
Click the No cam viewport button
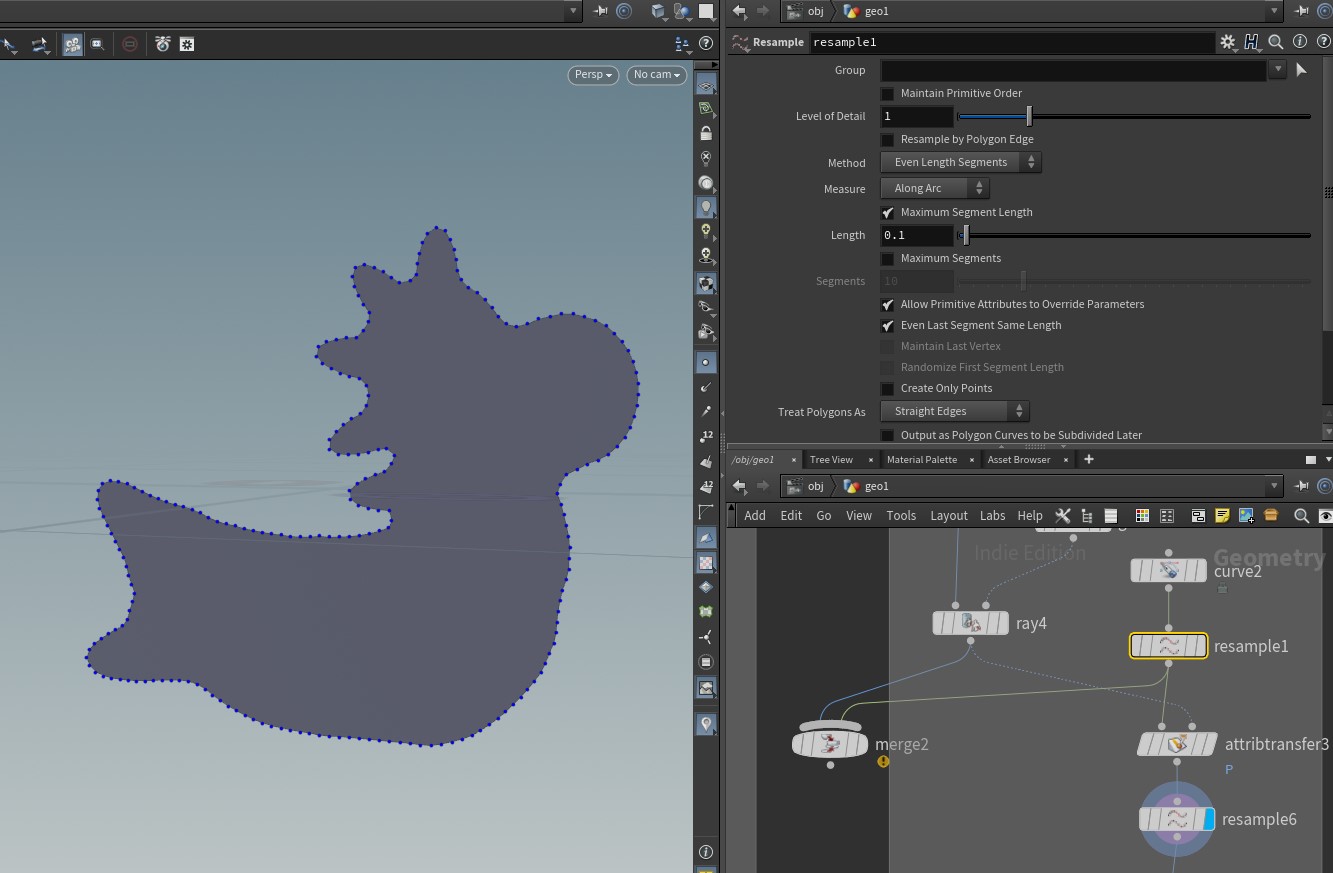656,75
